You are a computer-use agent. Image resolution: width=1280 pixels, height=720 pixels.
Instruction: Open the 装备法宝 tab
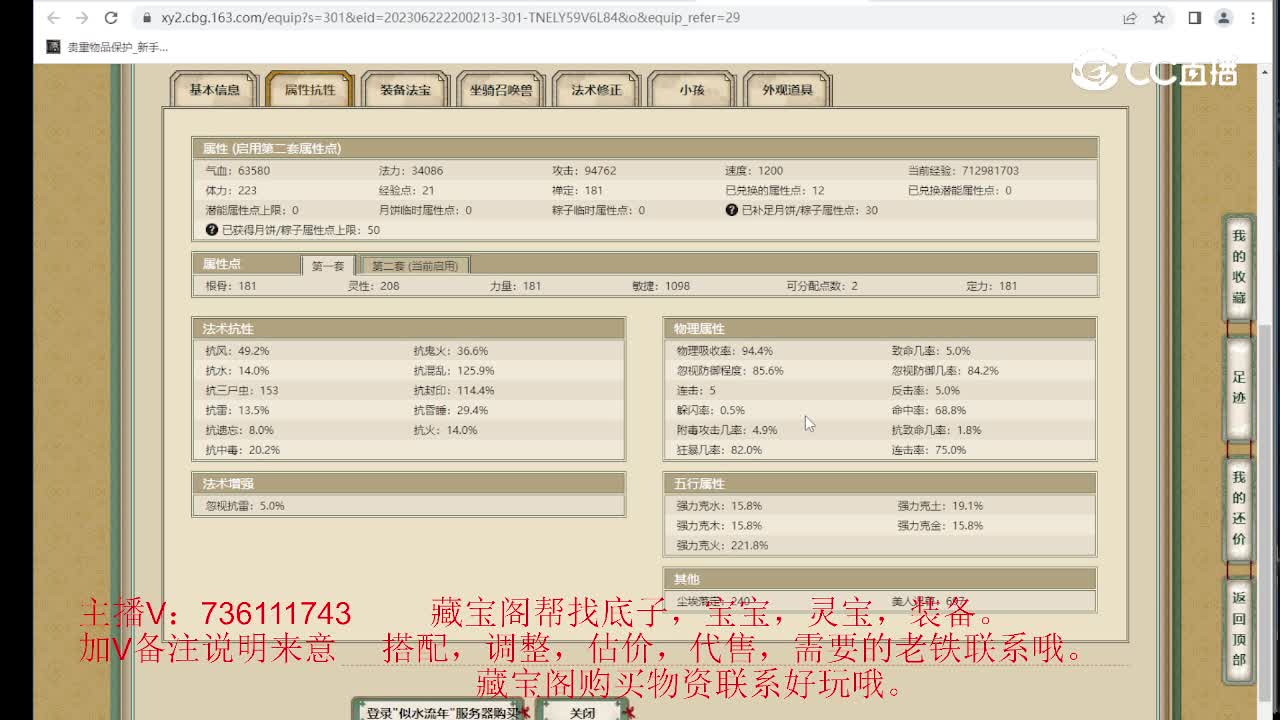(404, 90)
